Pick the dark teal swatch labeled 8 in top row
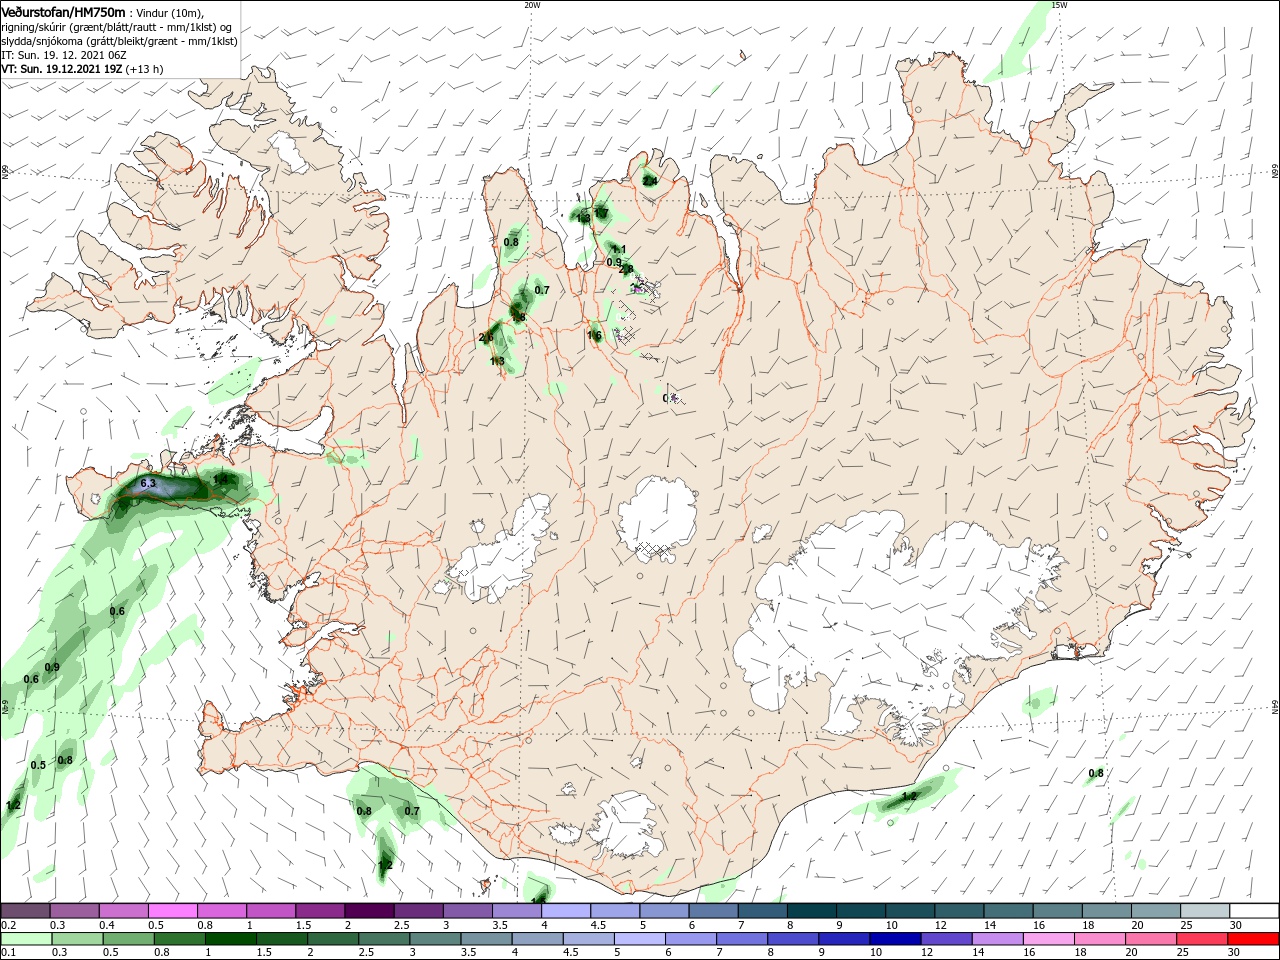 tap(811, 911)
